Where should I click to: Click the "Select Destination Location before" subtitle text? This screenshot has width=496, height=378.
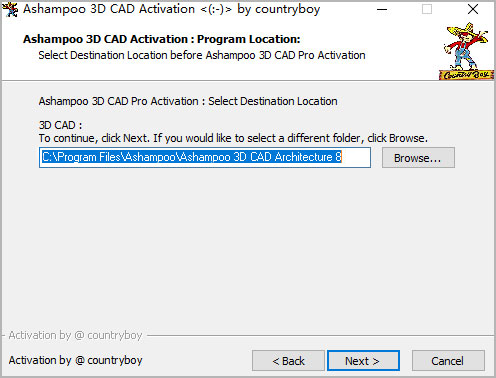120,55
